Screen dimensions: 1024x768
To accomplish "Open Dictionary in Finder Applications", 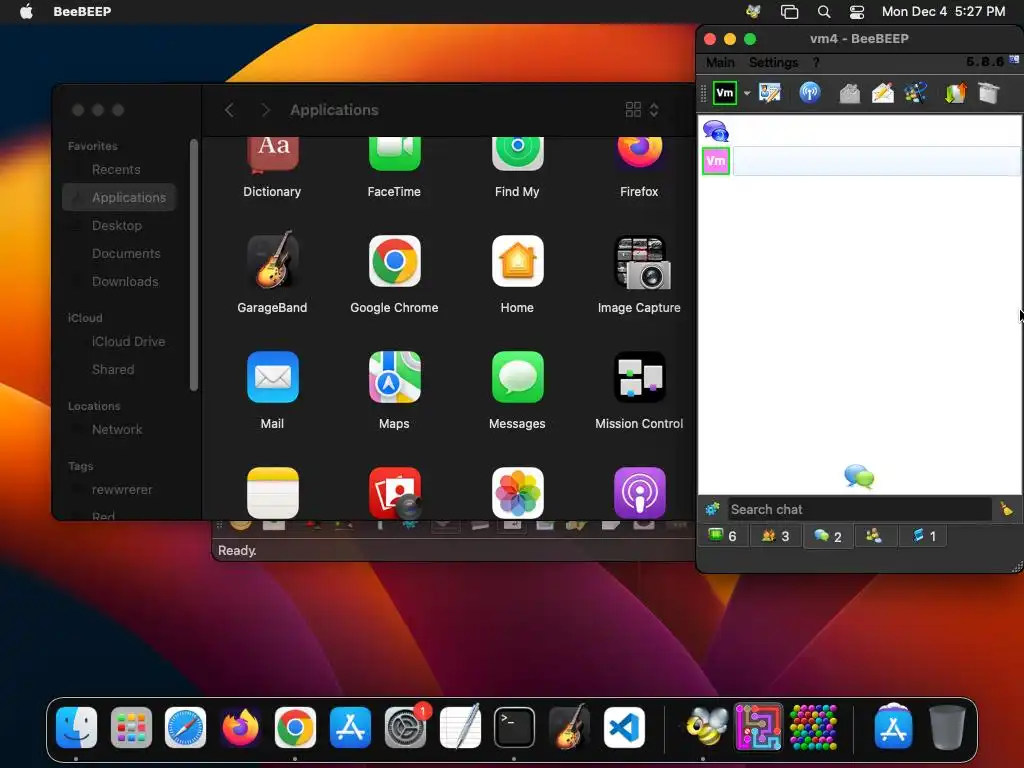I will (x=272, y=167).
